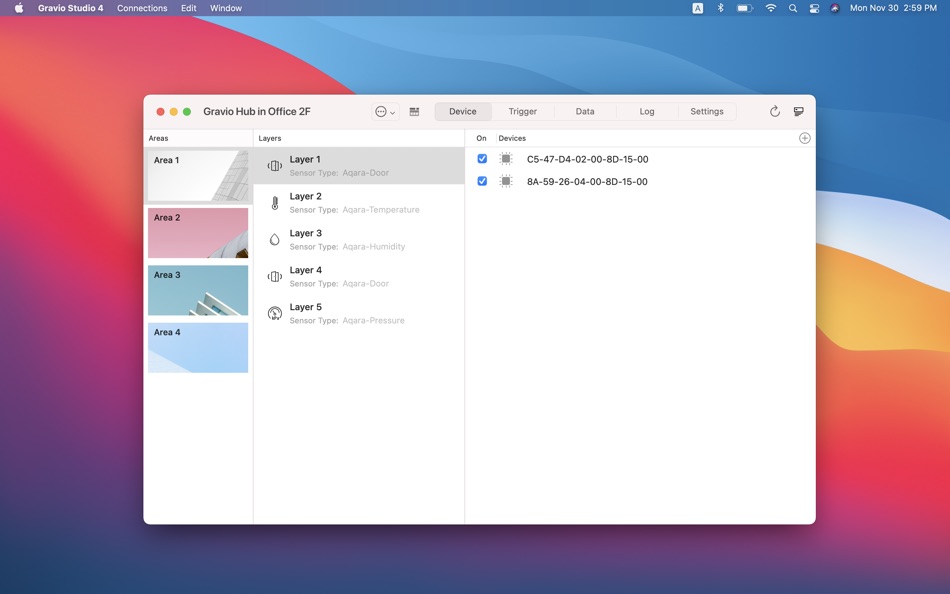Open the Bluetooth menu bar icon
Viewport: 950px width, 594px height.
coord(720,8)
